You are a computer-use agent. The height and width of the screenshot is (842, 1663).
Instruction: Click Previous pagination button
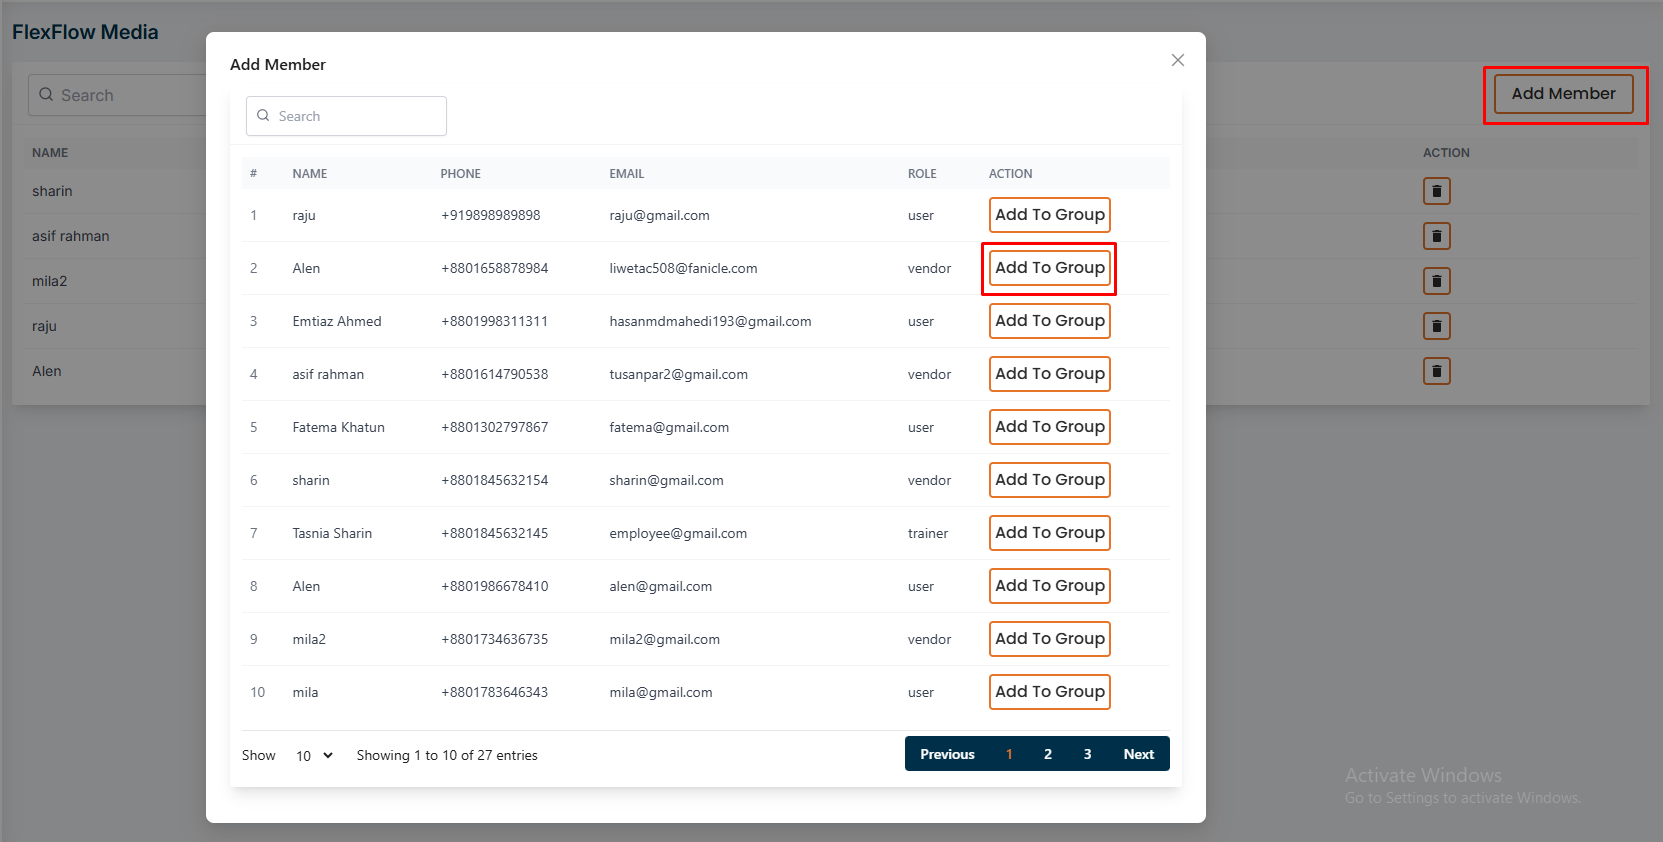(946, 754)
